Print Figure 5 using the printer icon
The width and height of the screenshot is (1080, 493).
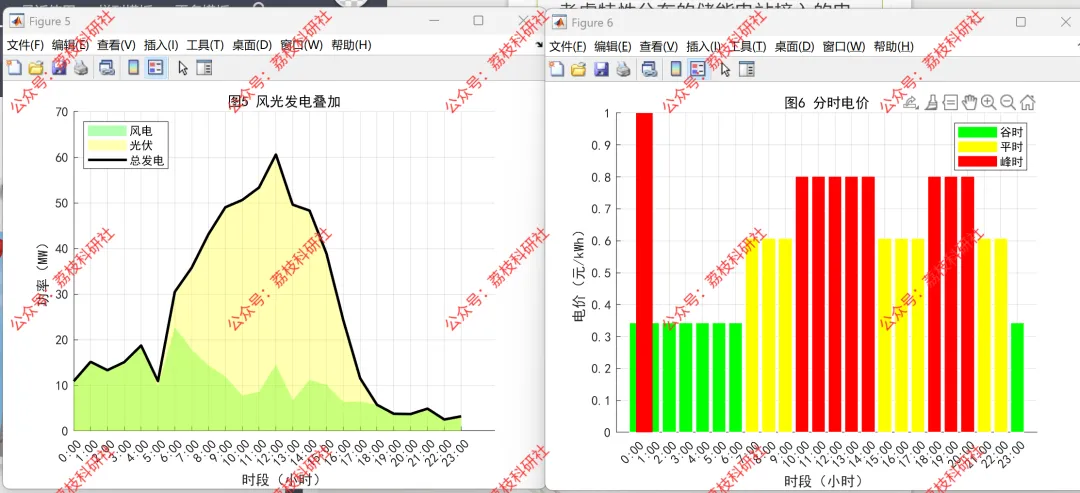[x=81, y=67]
